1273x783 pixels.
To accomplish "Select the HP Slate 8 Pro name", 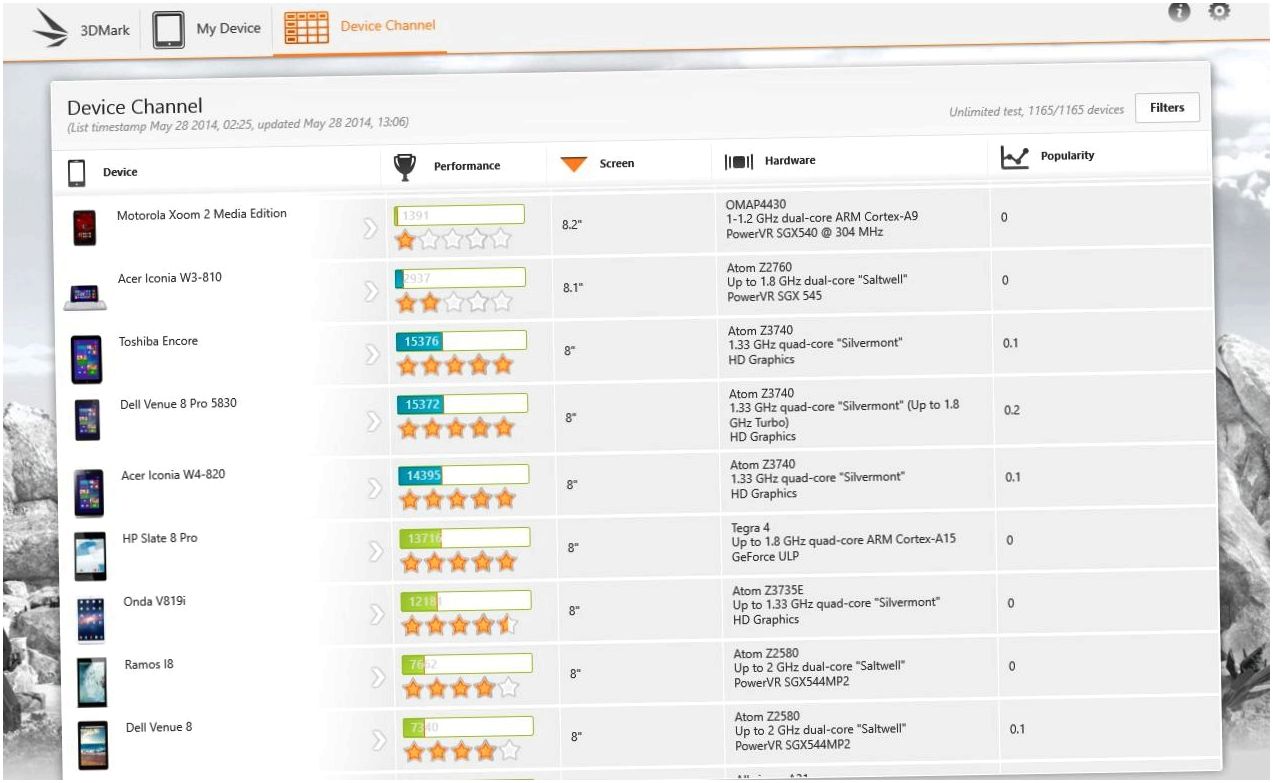I will [x=160, y=538].
